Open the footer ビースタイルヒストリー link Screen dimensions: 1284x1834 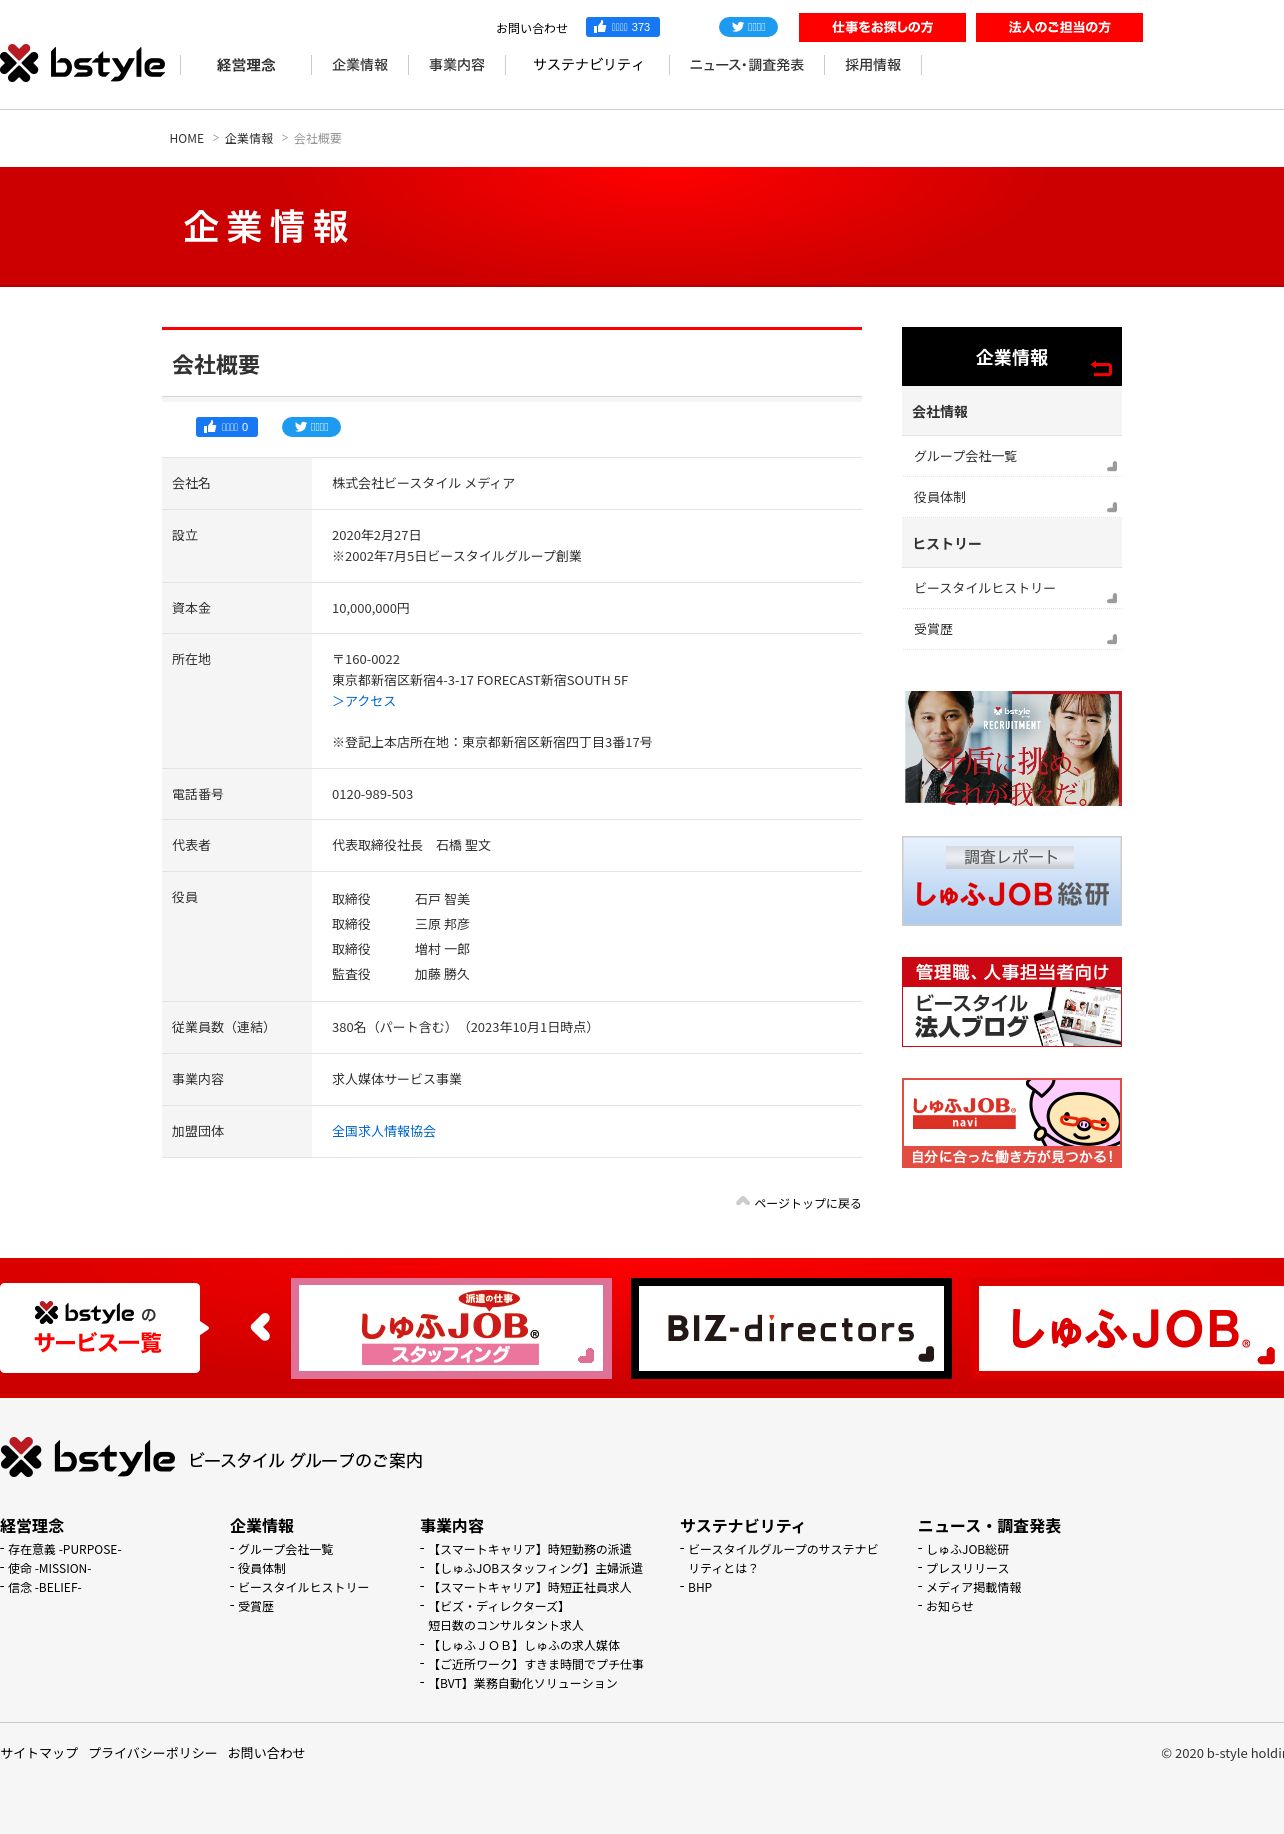click(304, 1587)
